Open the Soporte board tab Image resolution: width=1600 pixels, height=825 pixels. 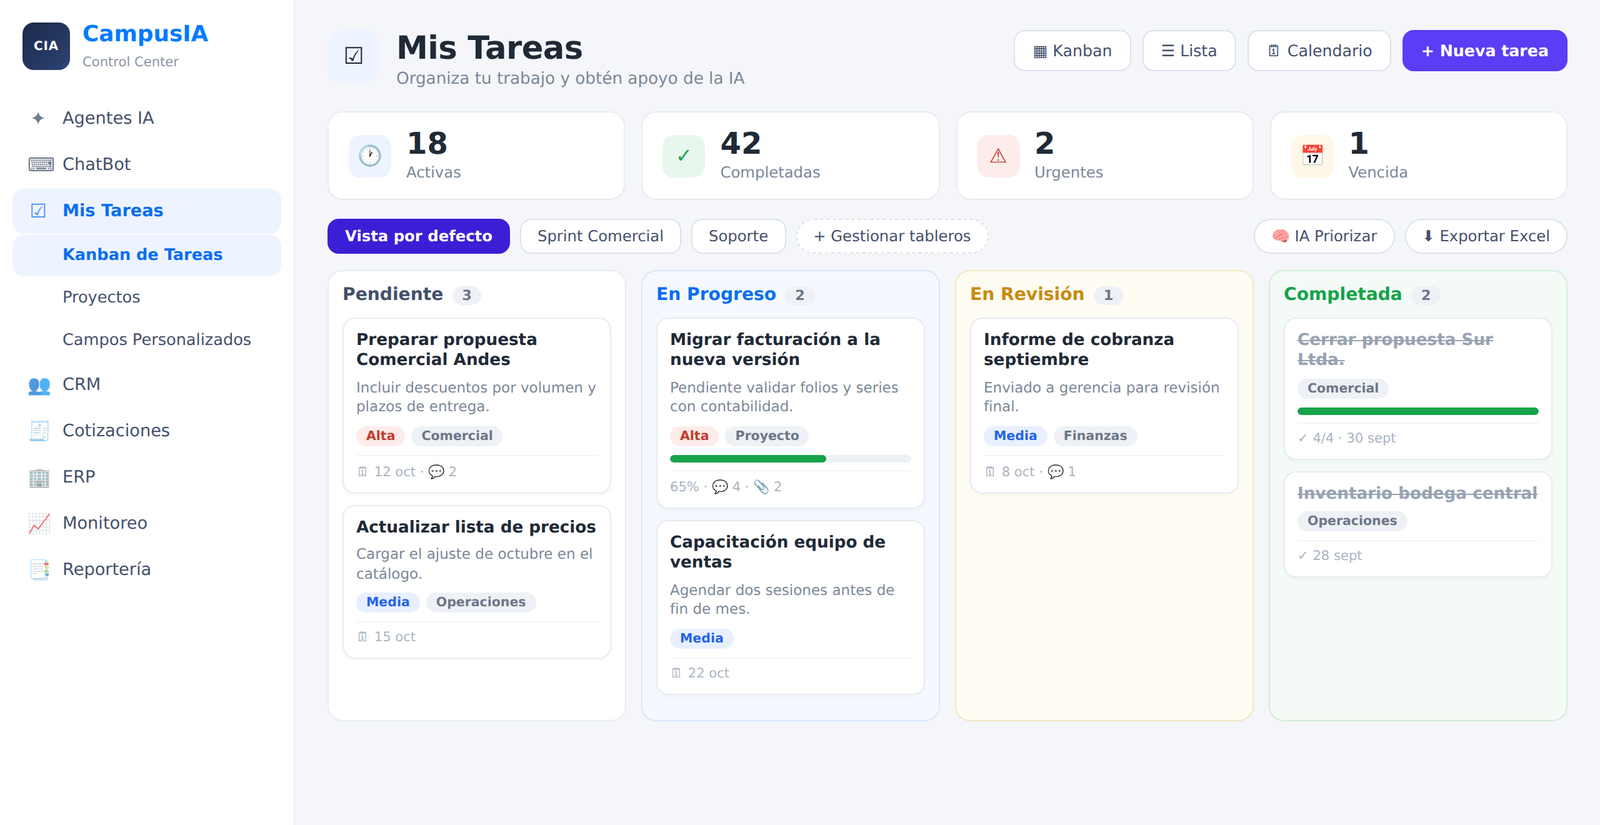point(739,236)
